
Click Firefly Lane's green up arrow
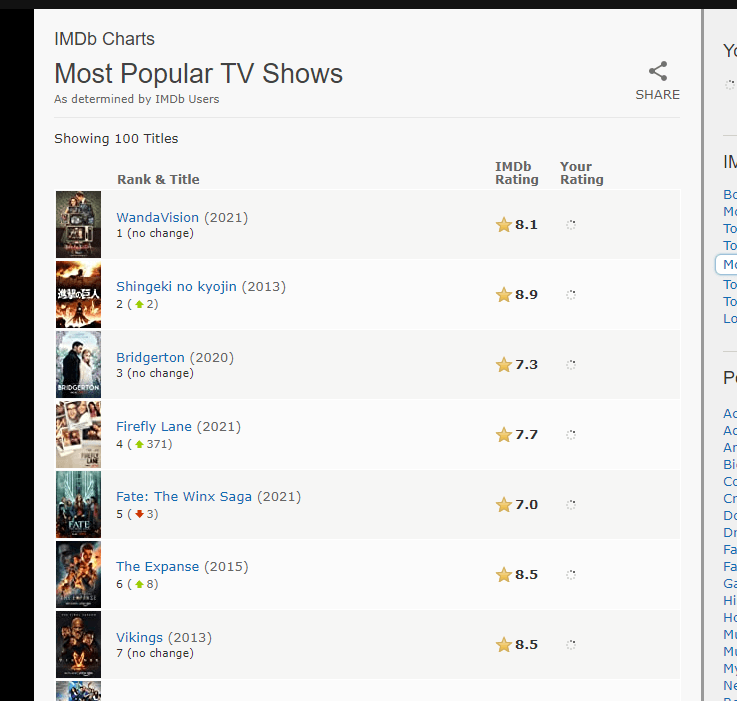coord(139,444)
